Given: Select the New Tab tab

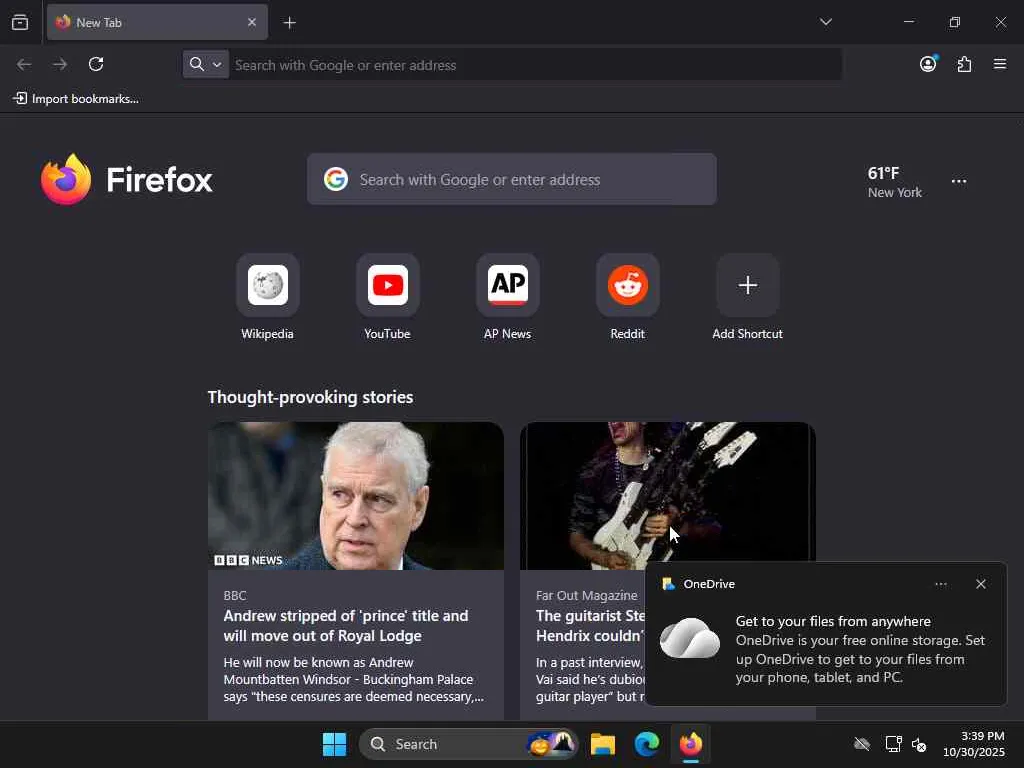Looking at the screenshot, I should point(157,22).
